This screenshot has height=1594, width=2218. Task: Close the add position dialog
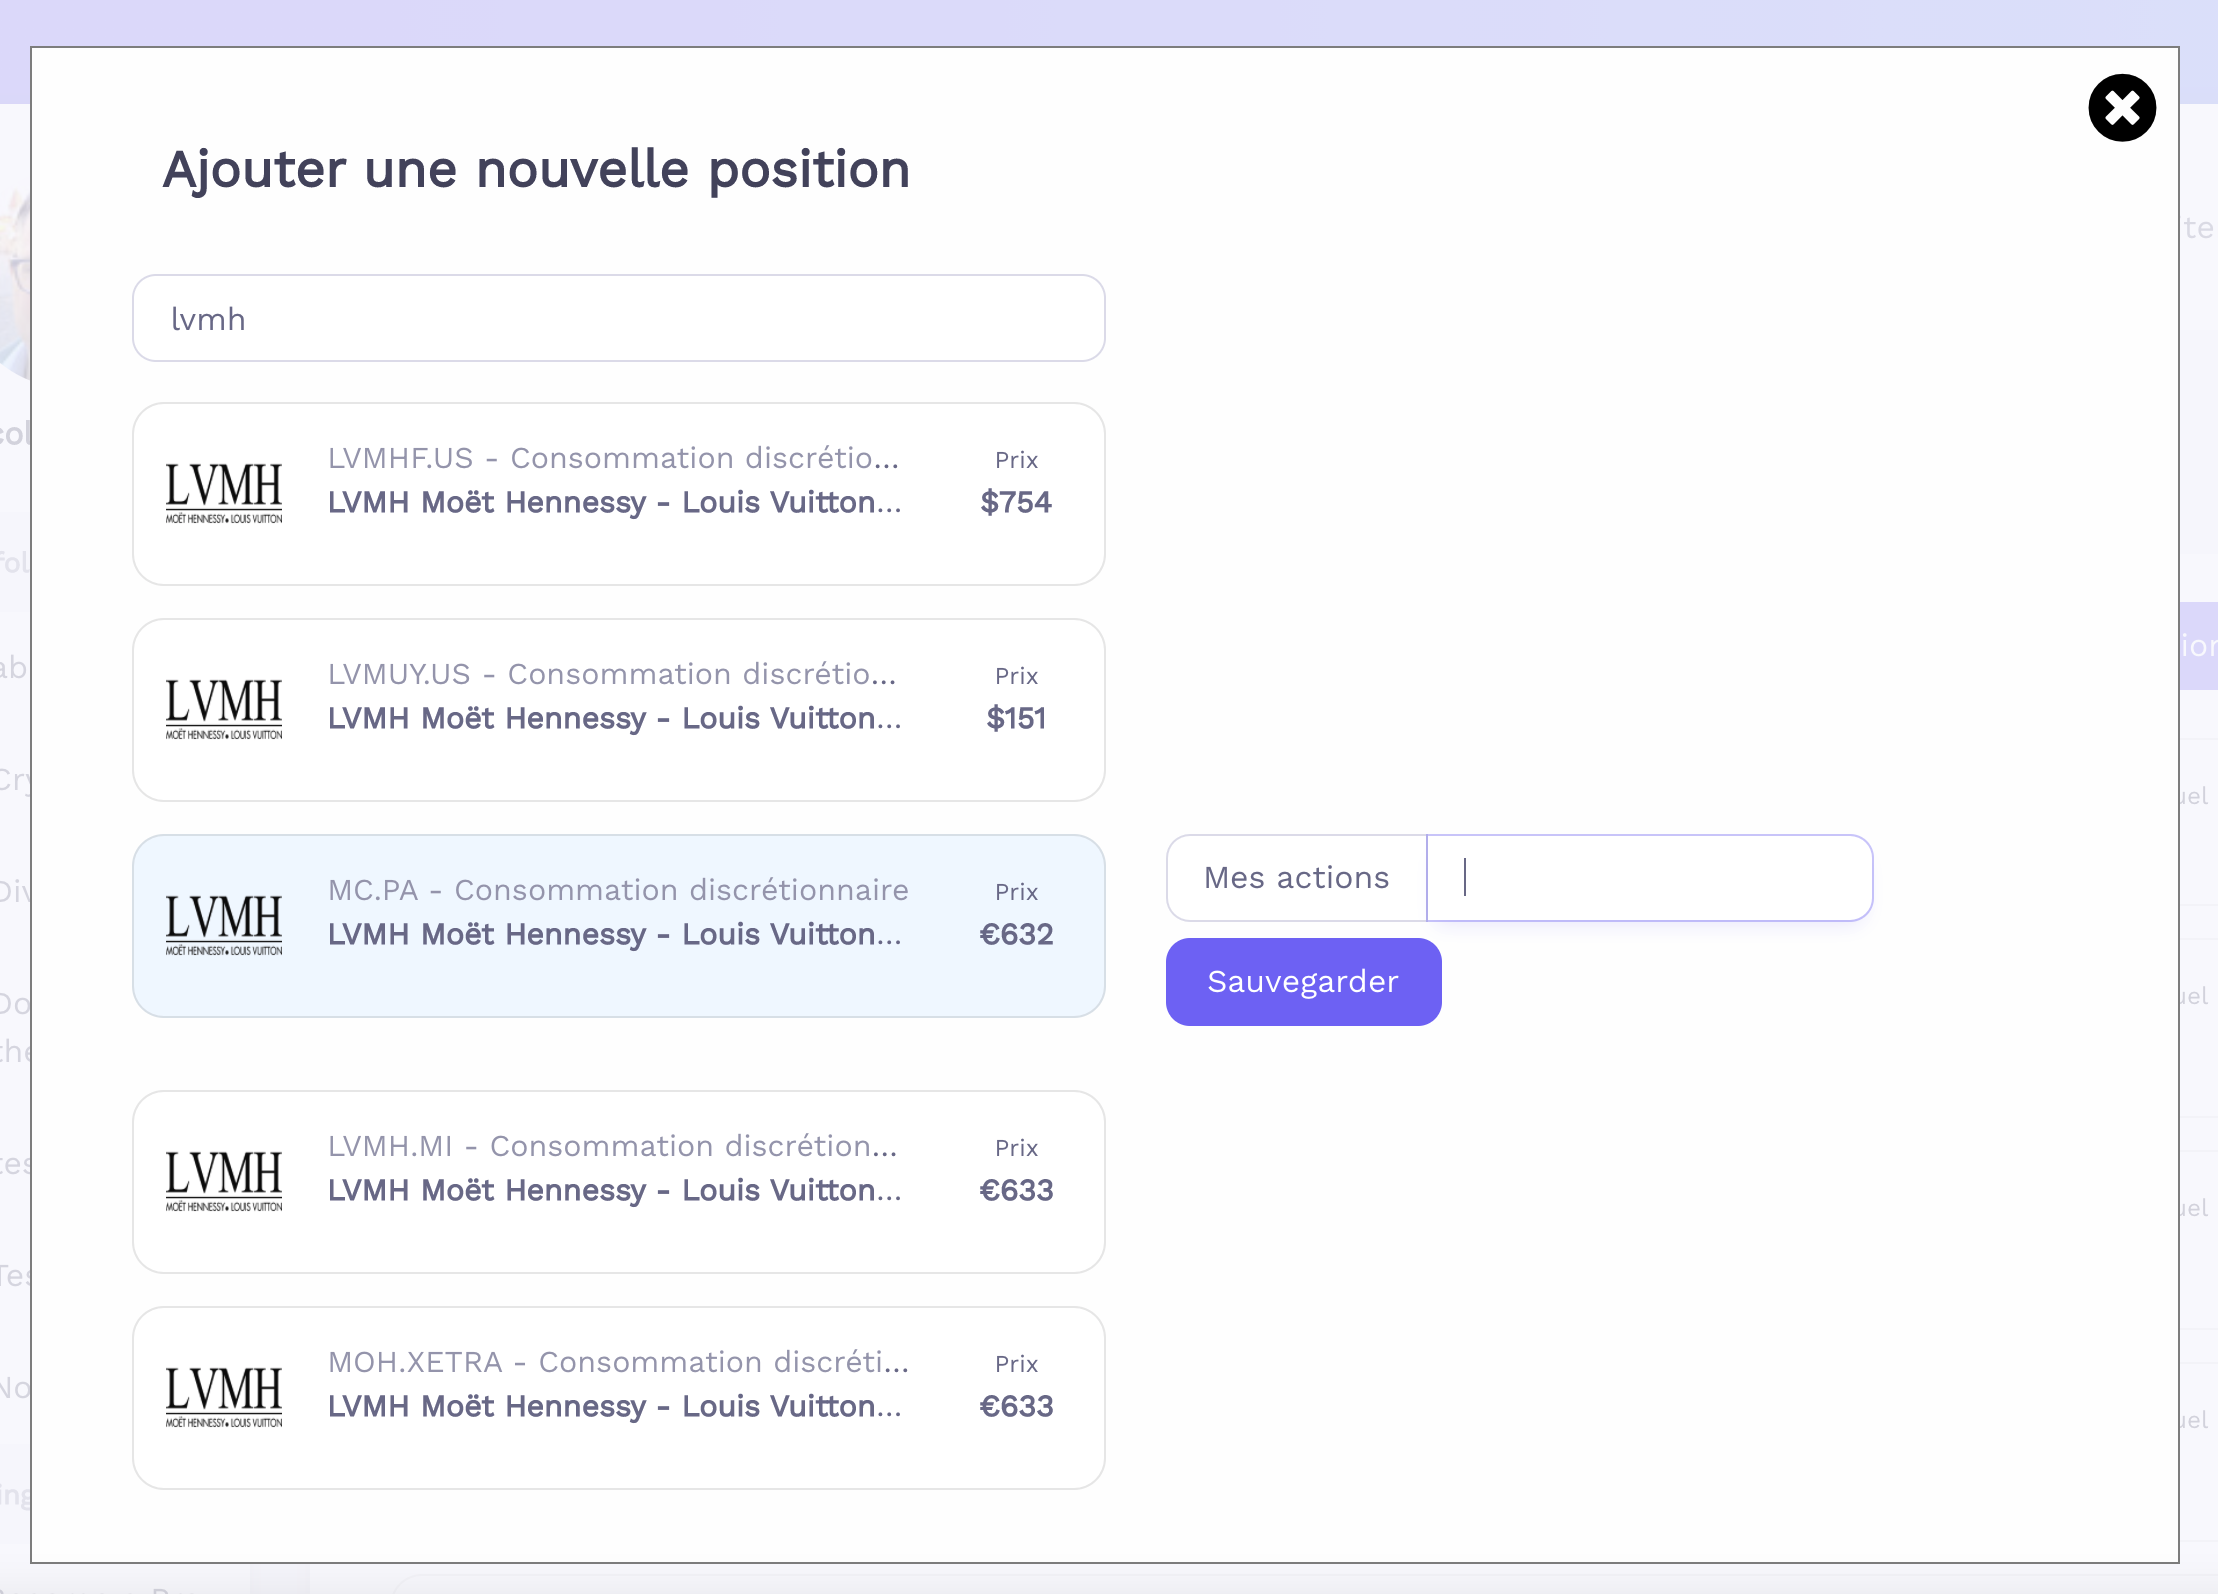point(2122,108)
